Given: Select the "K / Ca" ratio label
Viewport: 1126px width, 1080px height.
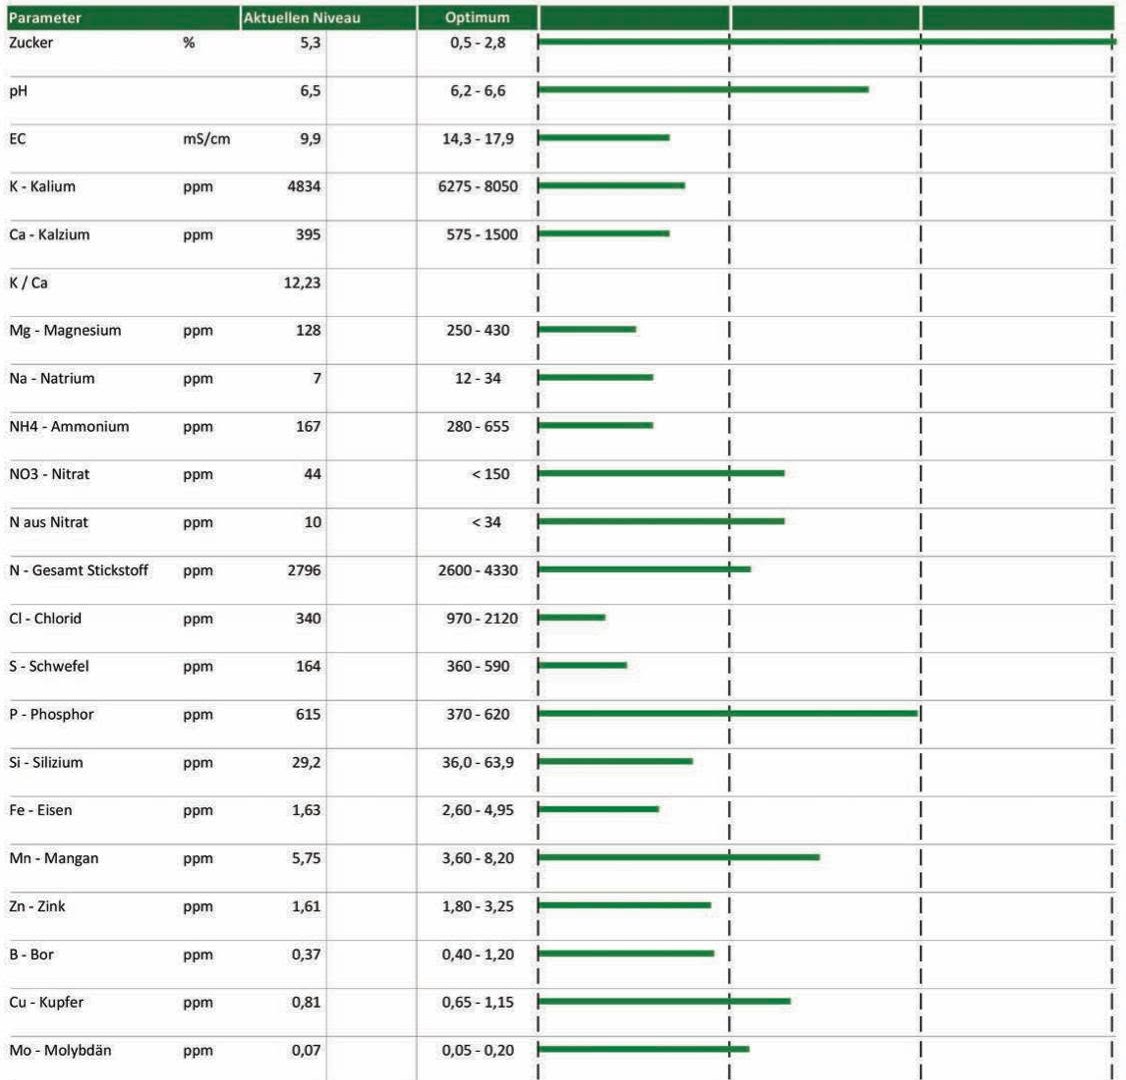Looking at the screenshot, I should pyautogui.click(x=29, y=283).
